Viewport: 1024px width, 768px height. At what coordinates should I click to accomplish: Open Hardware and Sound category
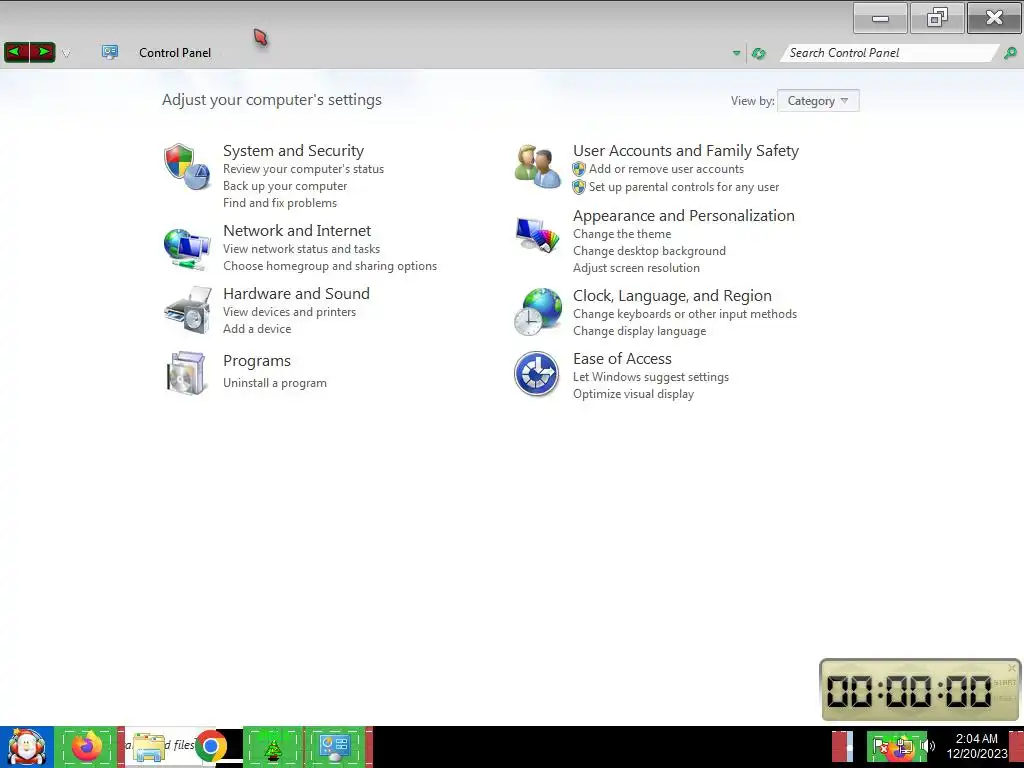tap(296, 293)
